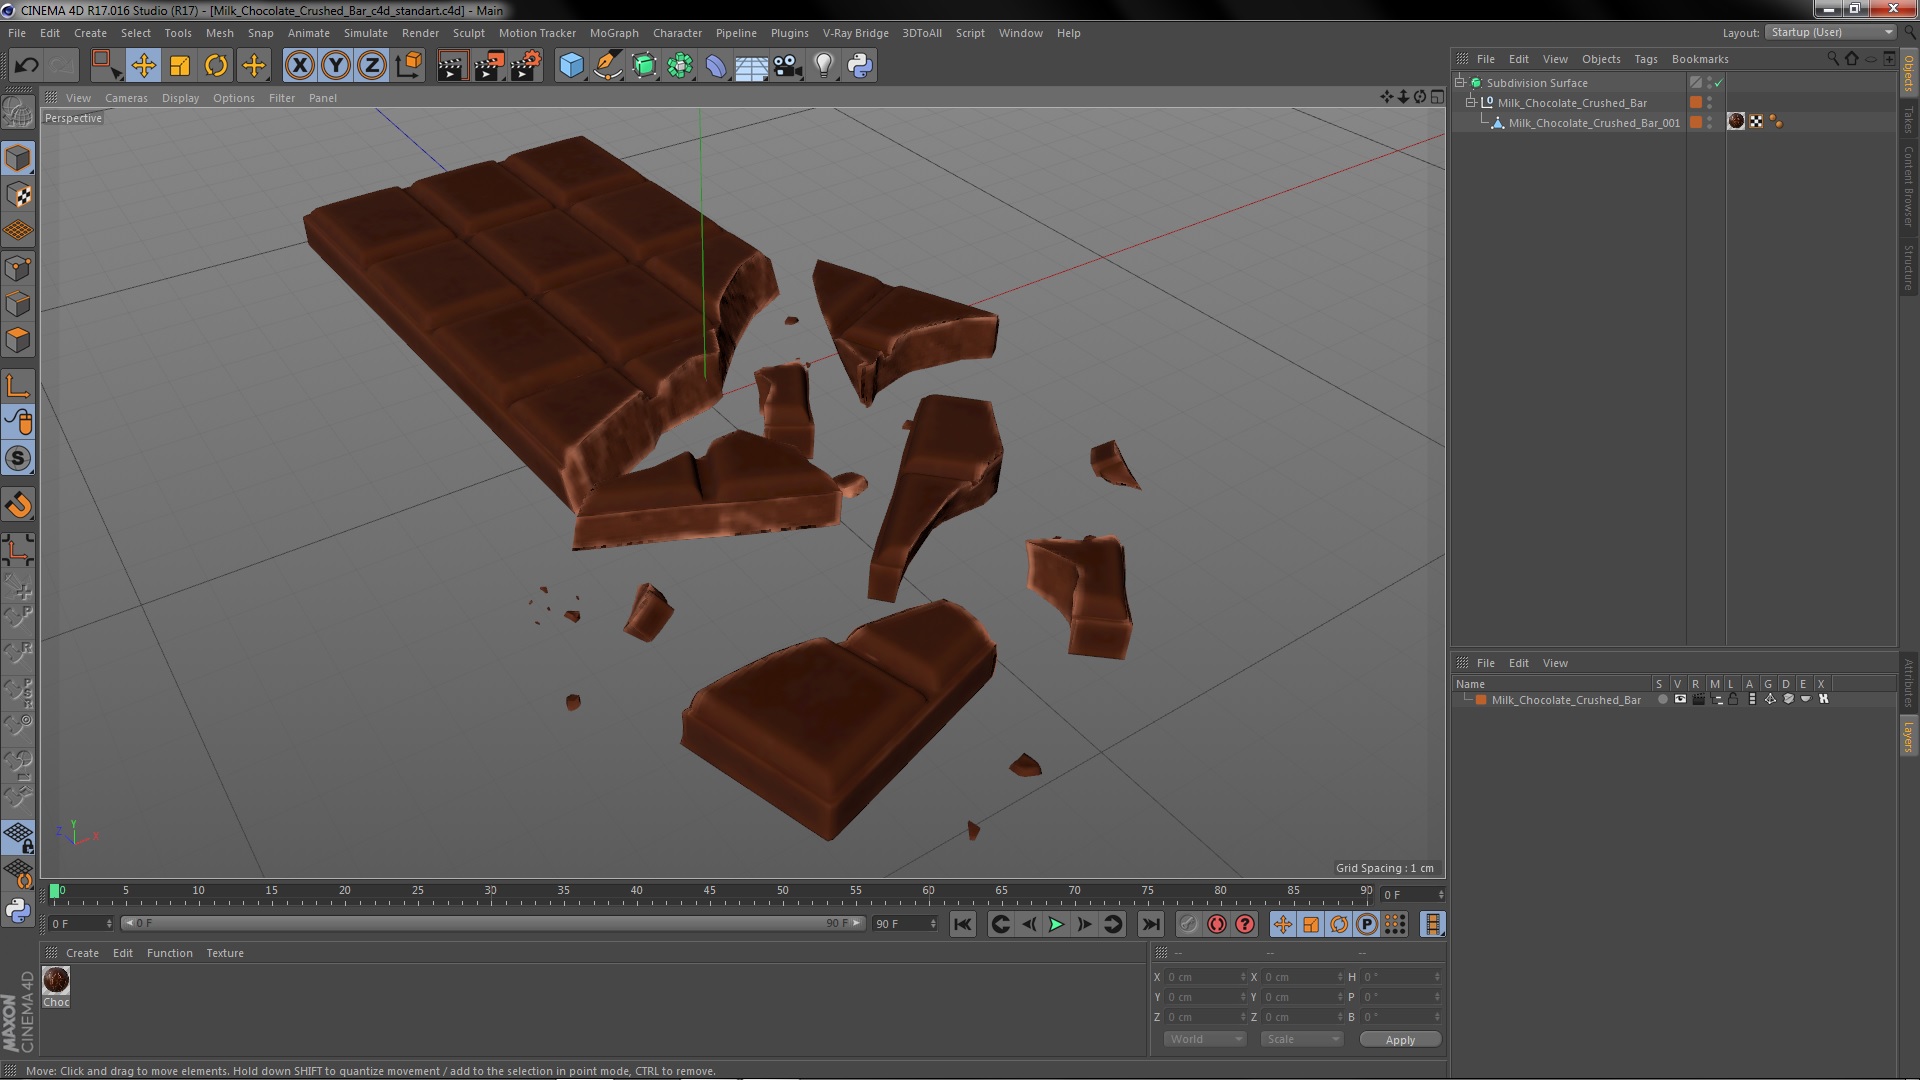1920x1080 pixels.
Task: Open the Array modeling objects icon
Action: tap(680, 66)
